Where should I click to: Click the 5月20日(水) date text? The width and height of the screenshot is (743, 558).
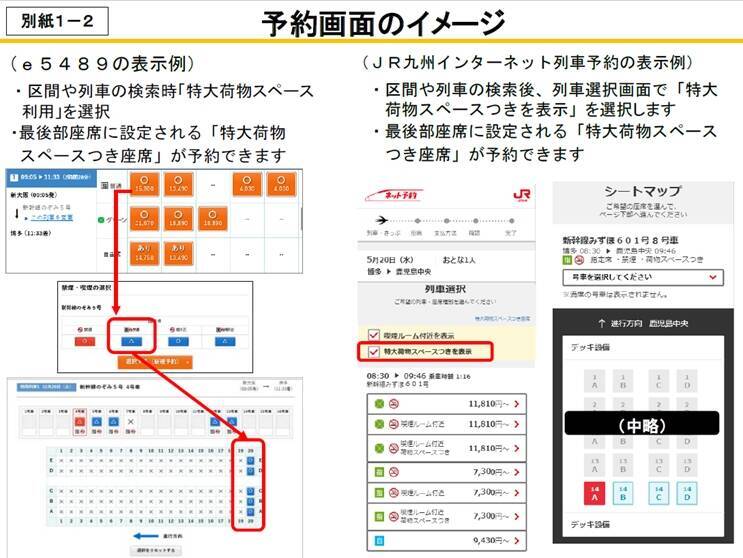click(x=390, y=260)
